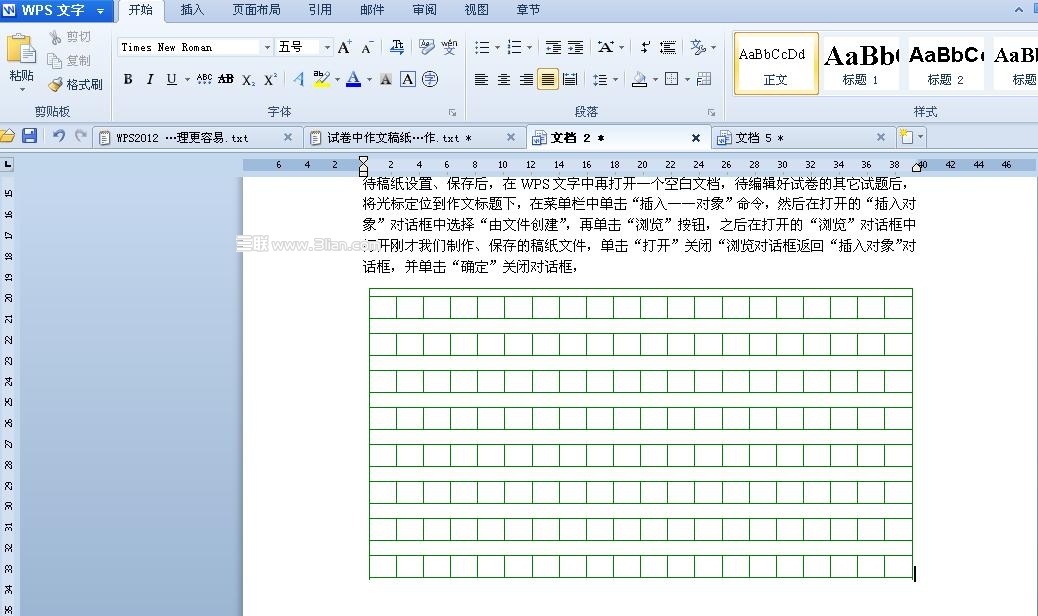Click the grow font size A+ icon
This screenshot has height=616, width=1038.
pyautogui.click(x=344, y=47)
